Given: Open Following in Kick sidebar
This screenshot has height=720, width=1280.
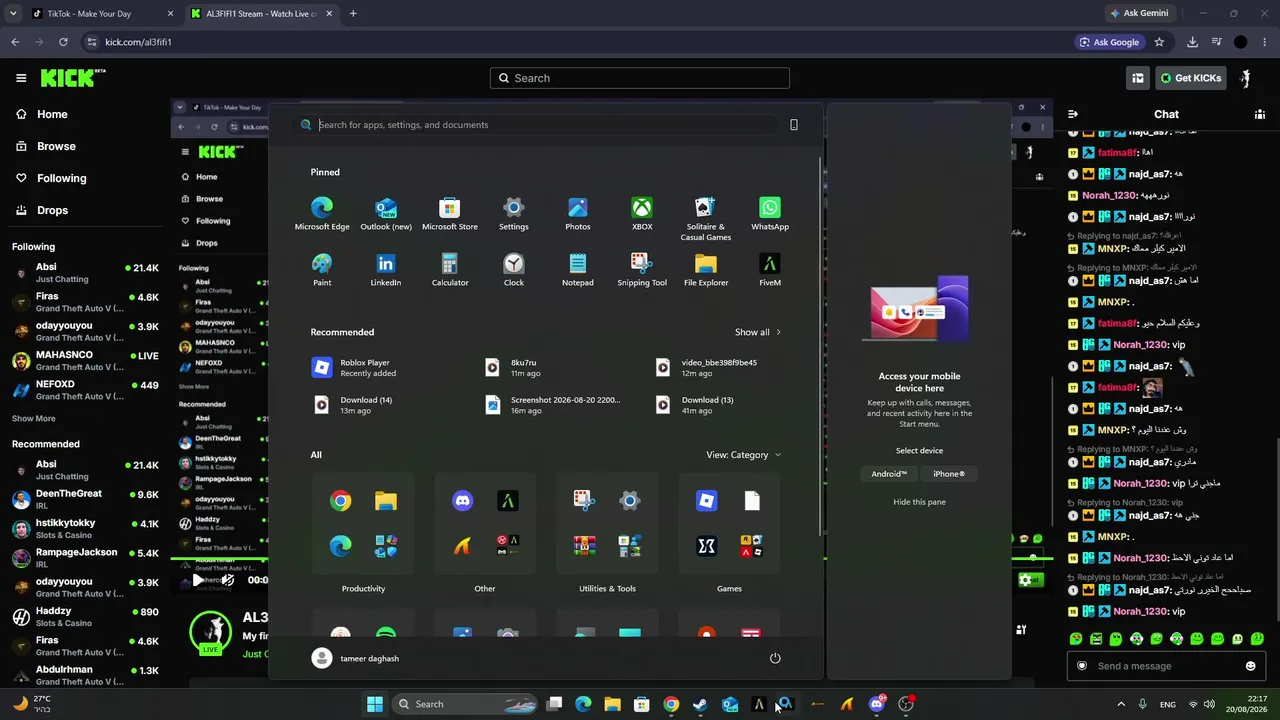Looking at the screenshot, I should pyautogui.click(x=51, y=178).
